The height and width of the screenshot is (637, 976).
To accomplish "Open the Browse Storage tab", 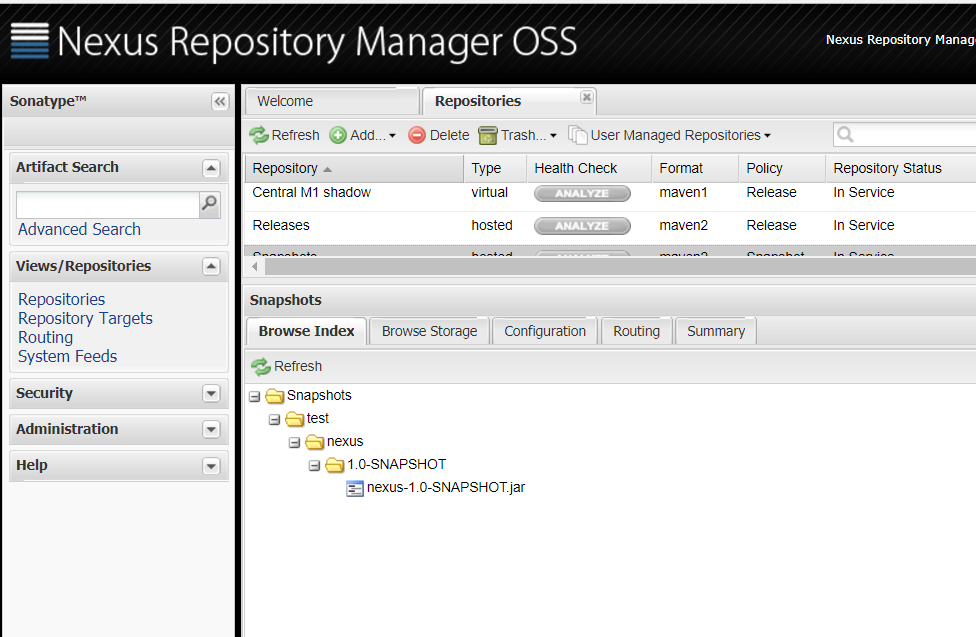I will click(429, 331).
